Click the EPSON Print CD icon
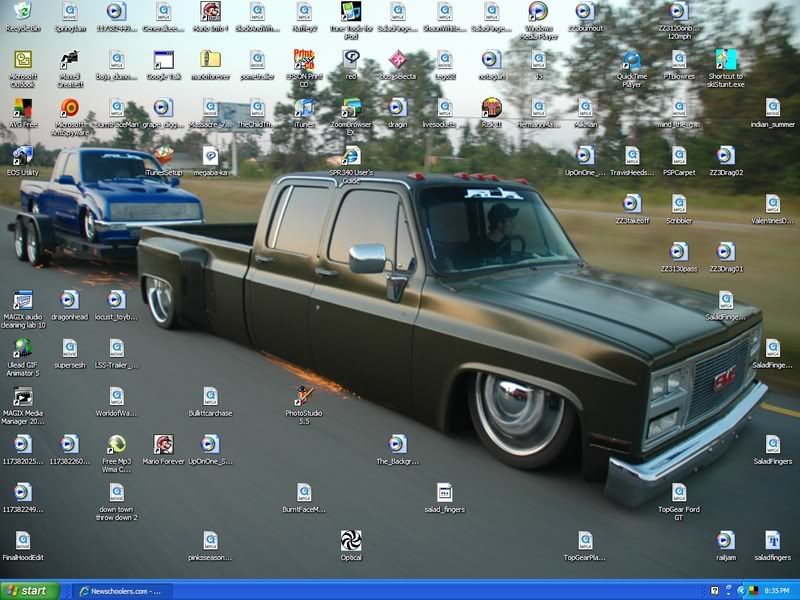Image resolution: width=800 pixels, height=600 pixels. (x=304, y=60)
